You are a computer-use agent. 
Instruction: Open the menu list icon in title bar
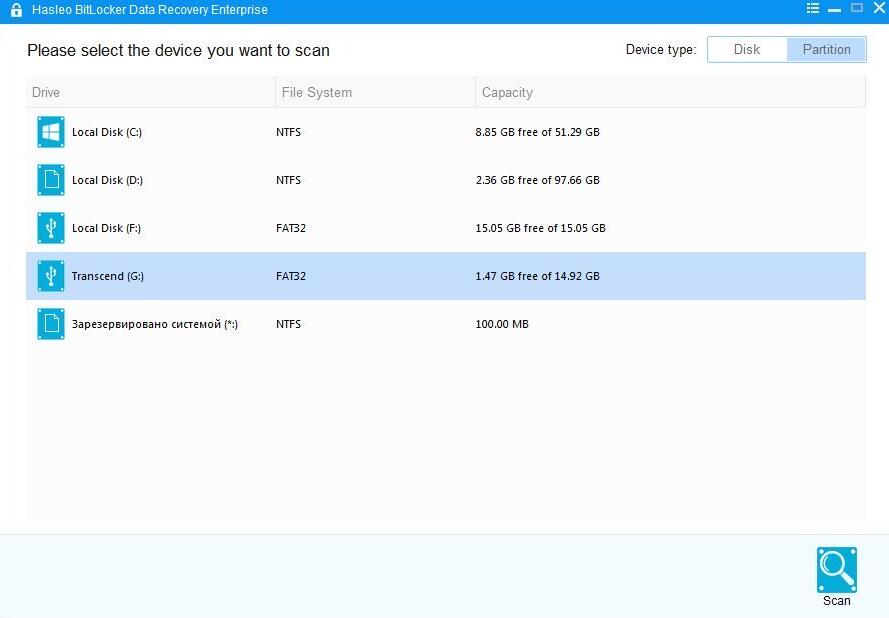coord(813,8)
